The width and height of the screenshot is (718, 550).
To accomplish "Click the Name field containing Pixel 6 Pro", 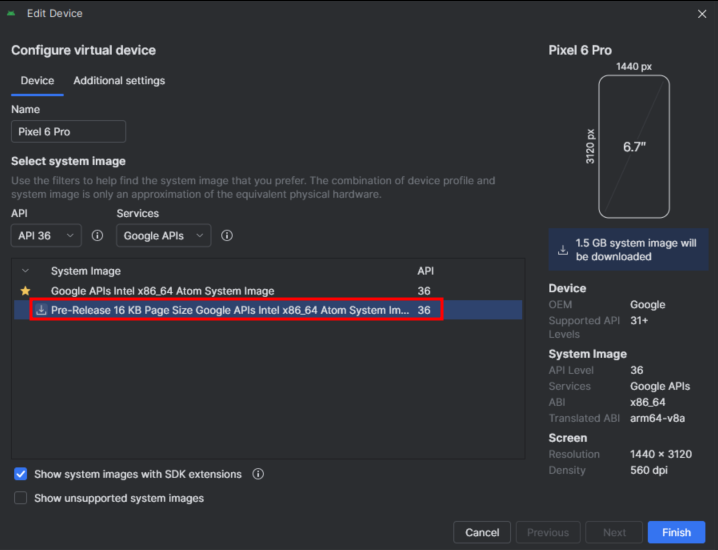I will pos(68,131).
